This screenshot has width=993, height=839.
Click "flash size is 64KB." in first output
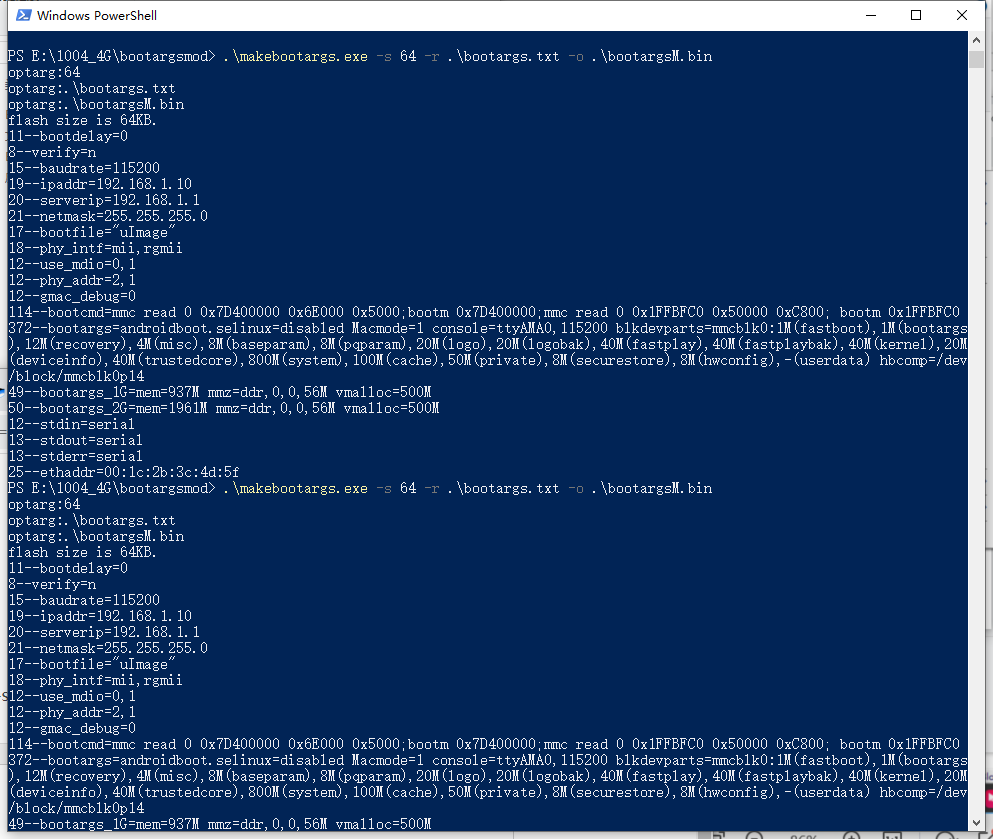[x=82, y=120]
